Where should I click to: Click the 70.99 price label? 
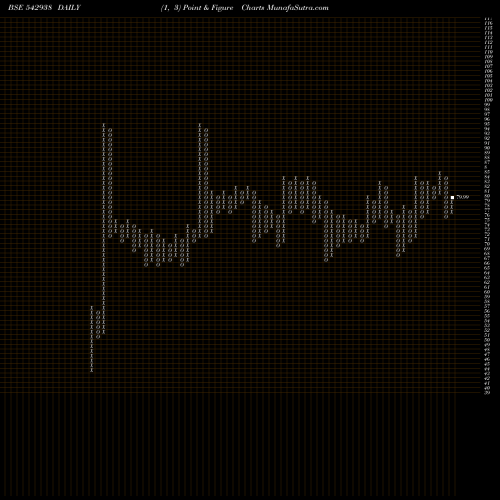[463, 197]
